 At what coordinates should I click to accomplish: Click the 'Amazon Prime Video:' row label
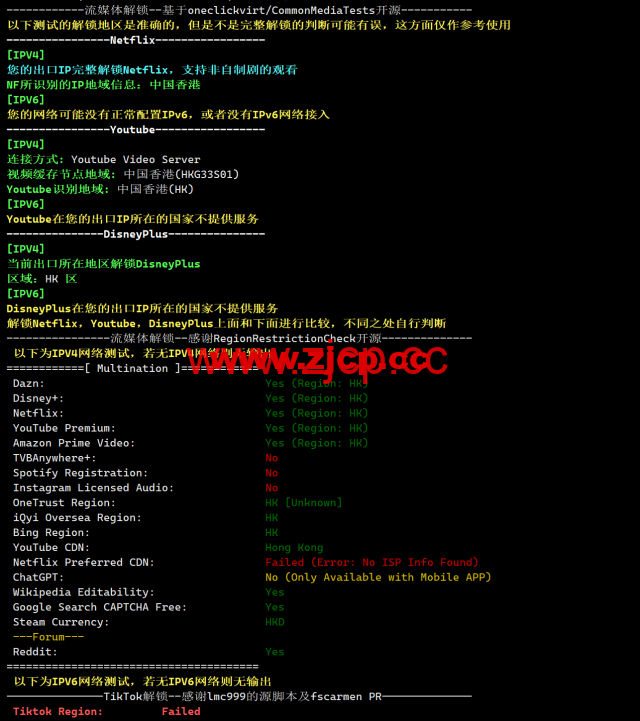[74, 443]
